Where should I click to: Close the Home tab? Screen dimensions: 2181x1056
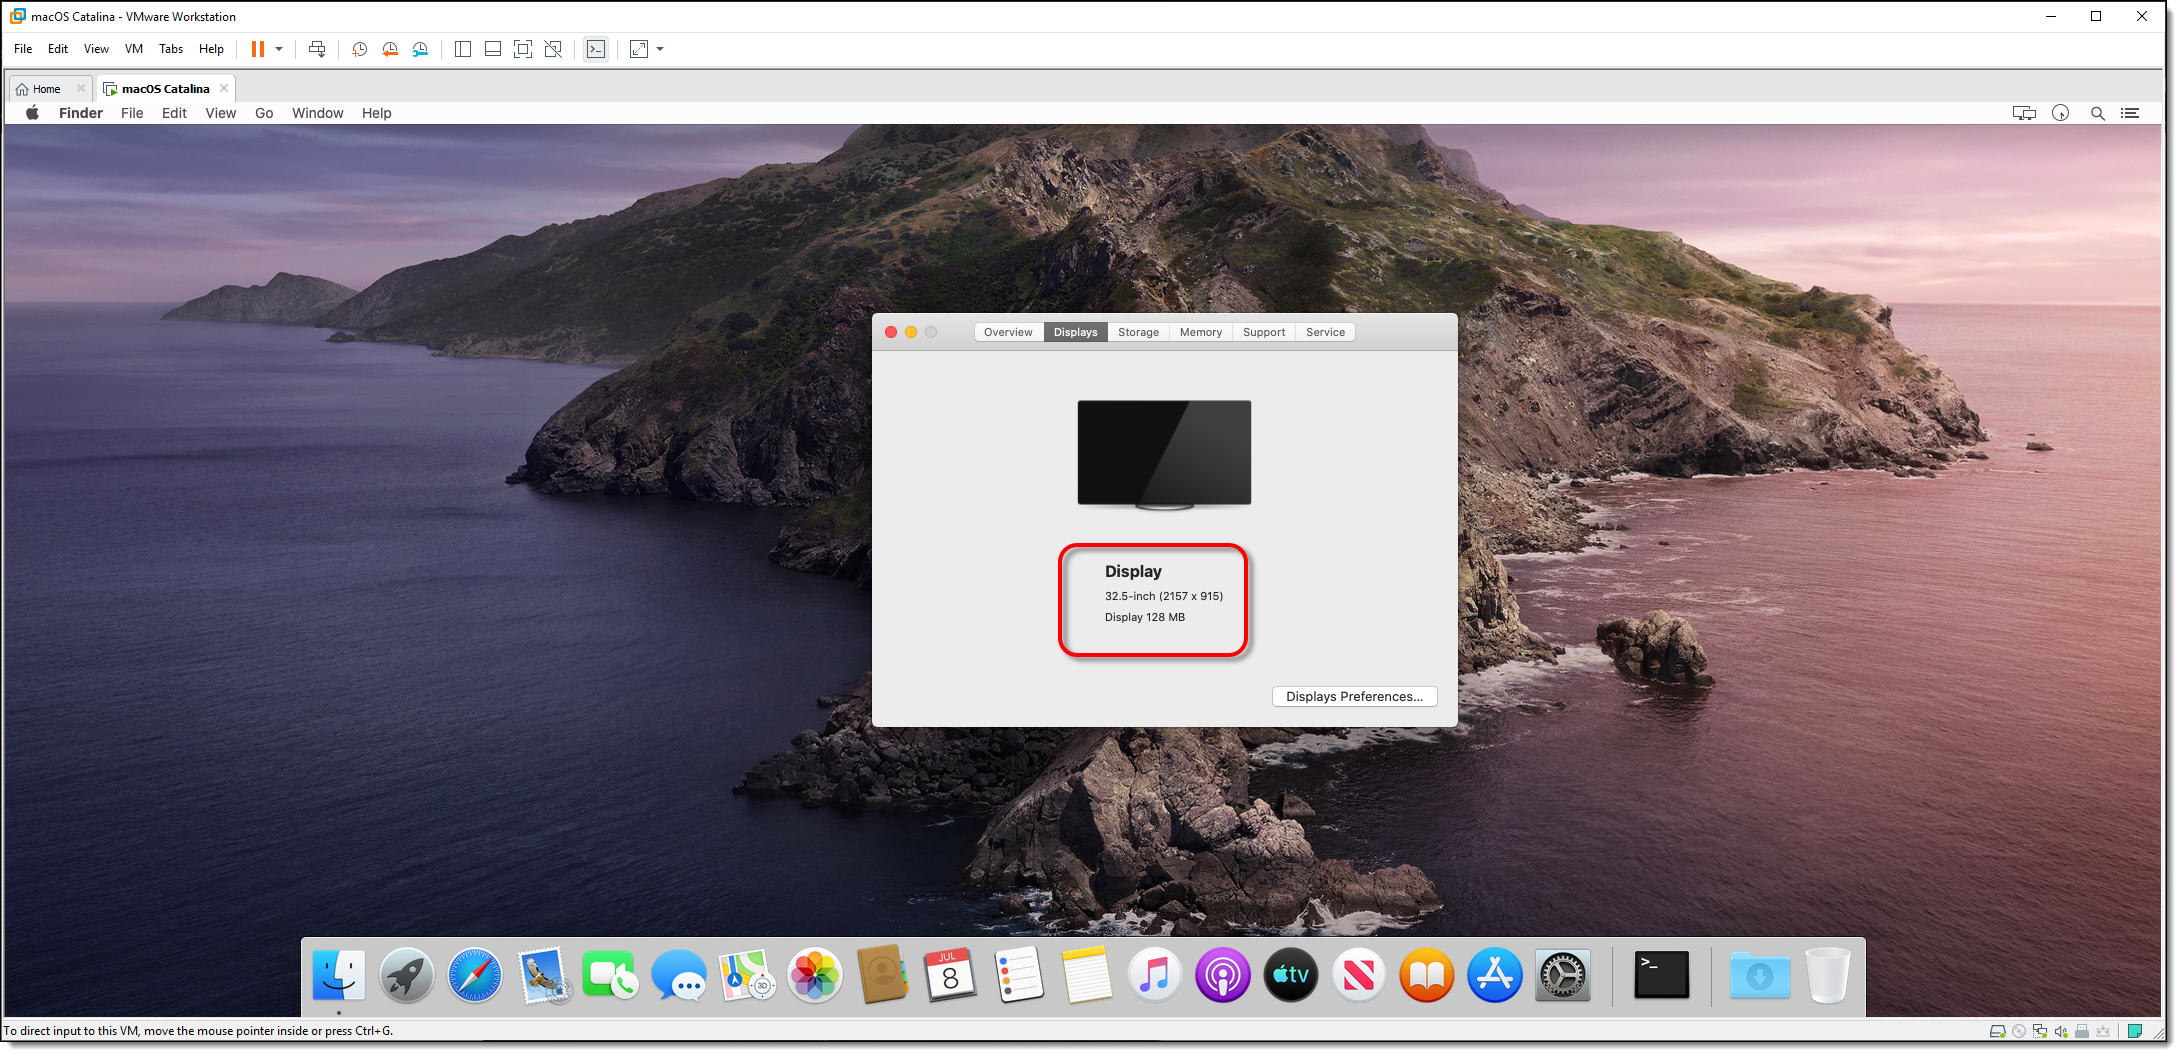81,88
